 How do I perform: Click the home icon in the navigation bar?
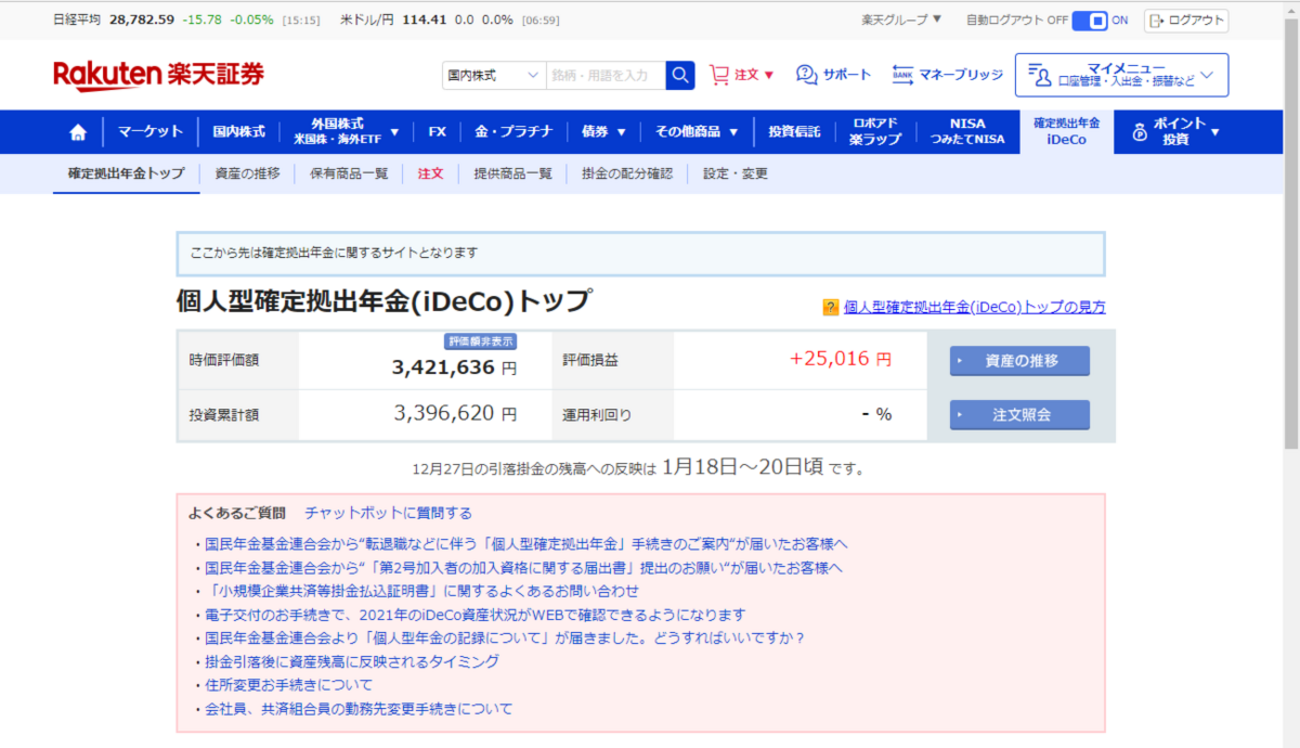tap(77, 131)
